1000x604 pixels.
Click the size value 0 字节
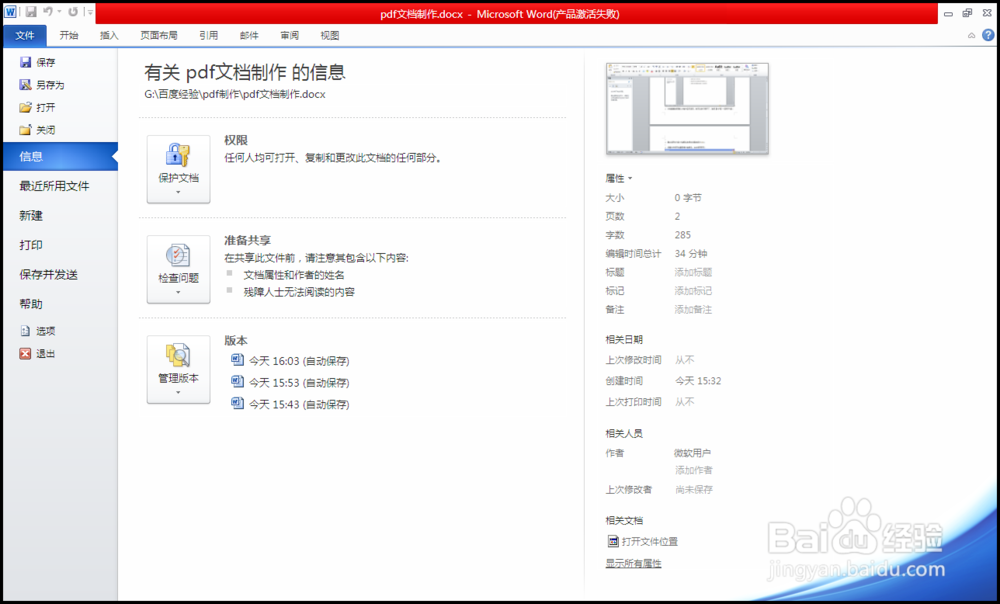click(688, 198)
